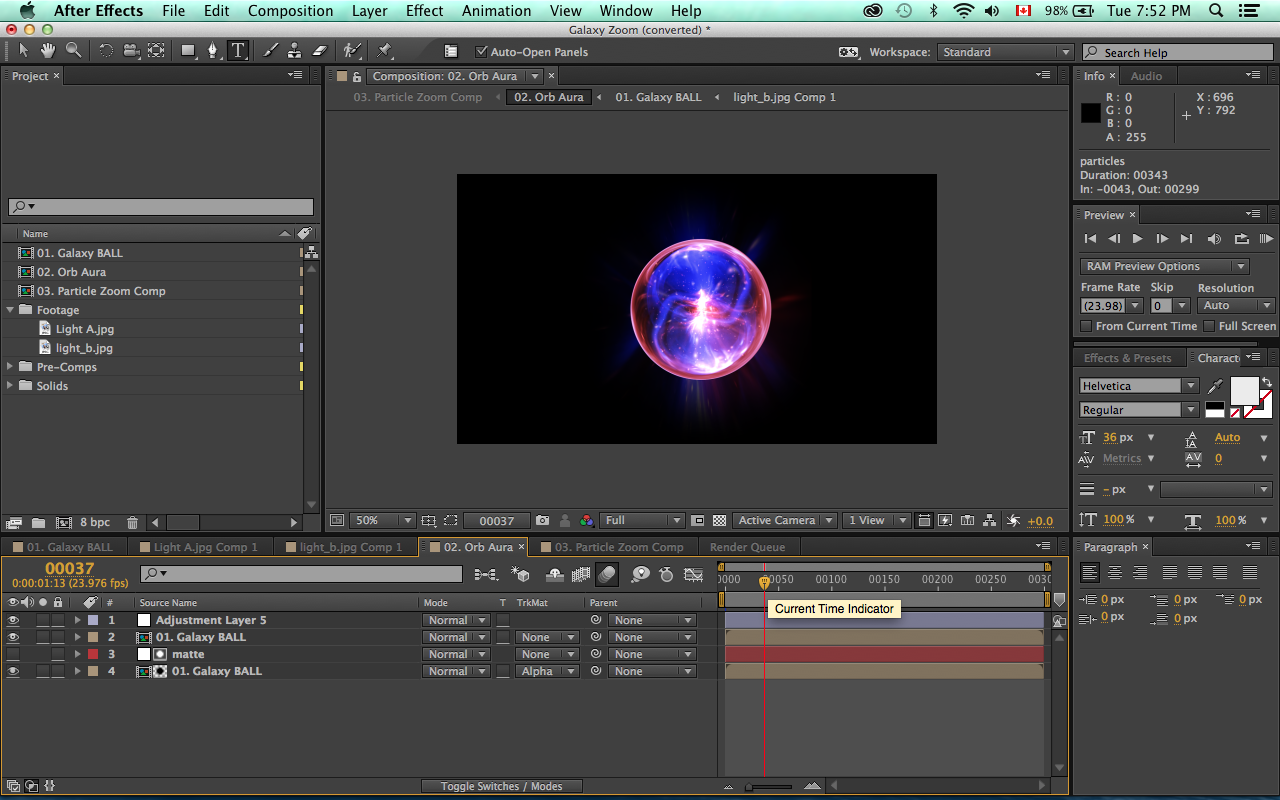
Task: Select the Unified Camera tool
Action: tap(131, 51)
